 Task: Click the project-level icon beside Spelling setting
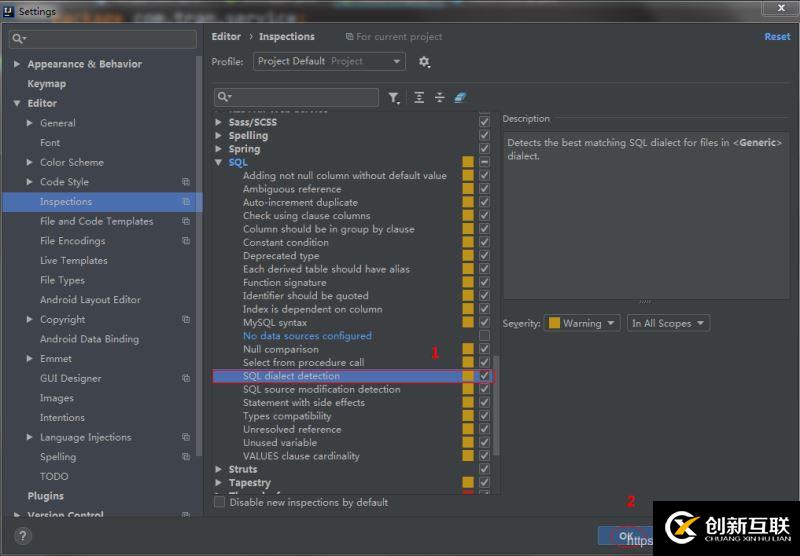[x=186, y=457]
